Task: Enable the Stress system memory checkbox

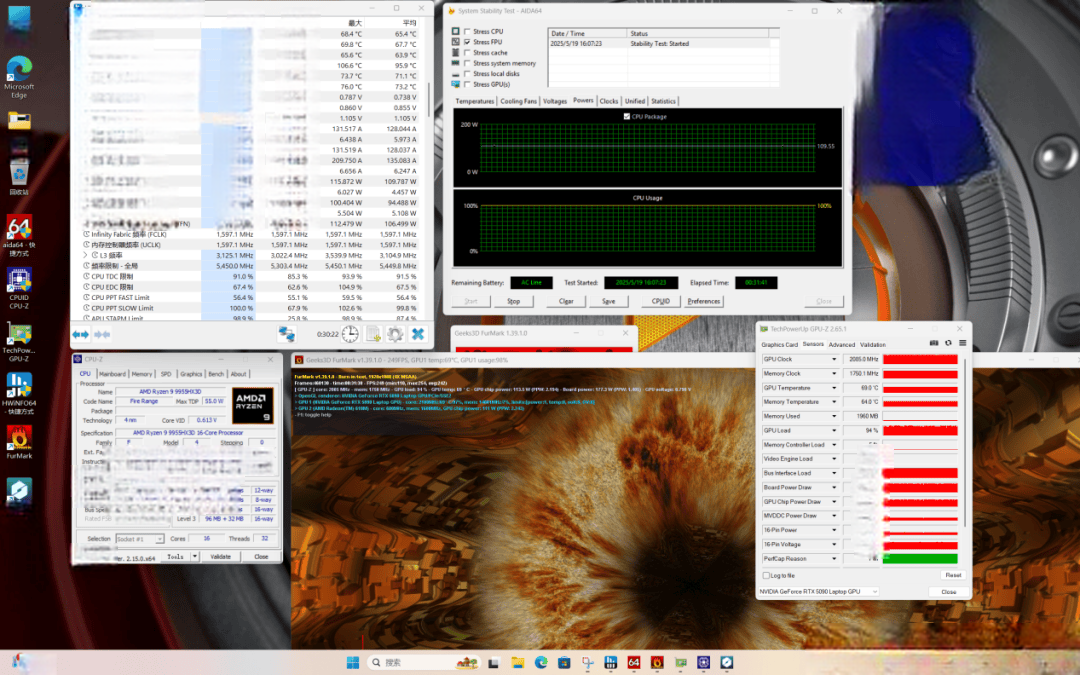Action: (x=467, y=63)
